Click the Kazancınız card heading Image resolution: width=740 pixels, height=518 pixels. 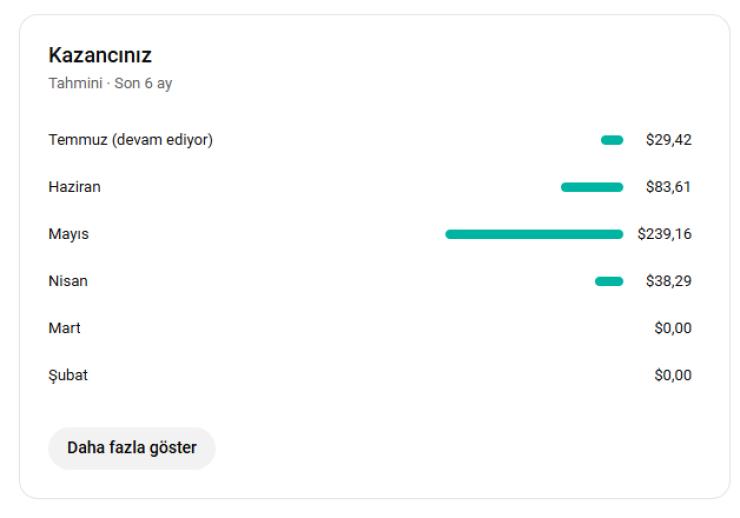(x=100, y=55)
